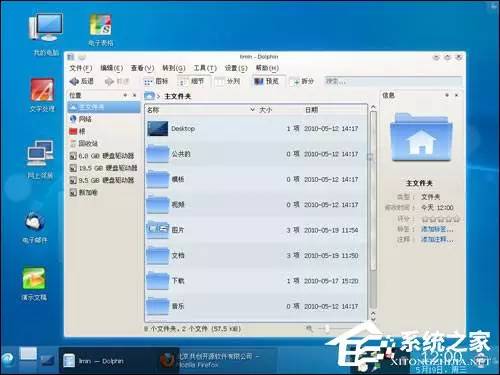
Task: Click the 添加标签... link
Action: click(x=437, y=229)
